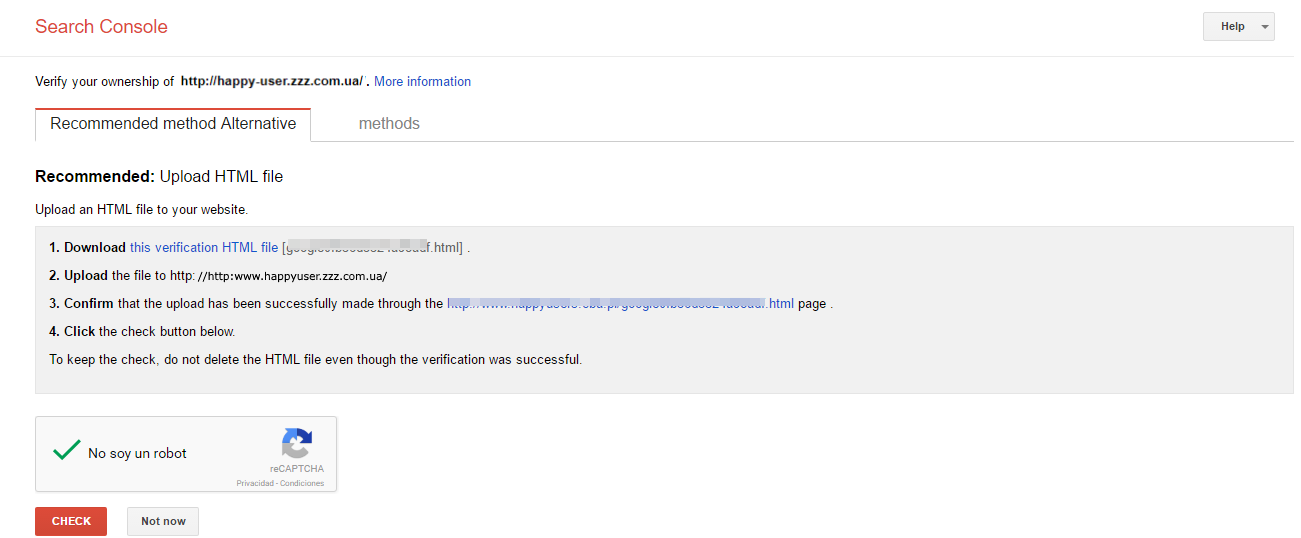Open the Privacidad link in reCAPTCHA
The width and height of the screenshot is (1301, 538).
point(254,483)
